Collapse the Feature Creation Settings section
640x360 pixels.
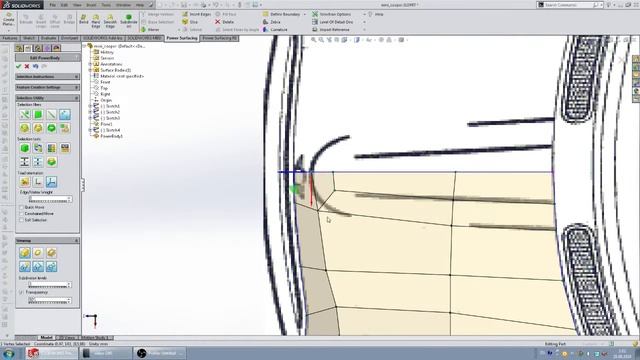pyautogui.click(x=76, y=87)
